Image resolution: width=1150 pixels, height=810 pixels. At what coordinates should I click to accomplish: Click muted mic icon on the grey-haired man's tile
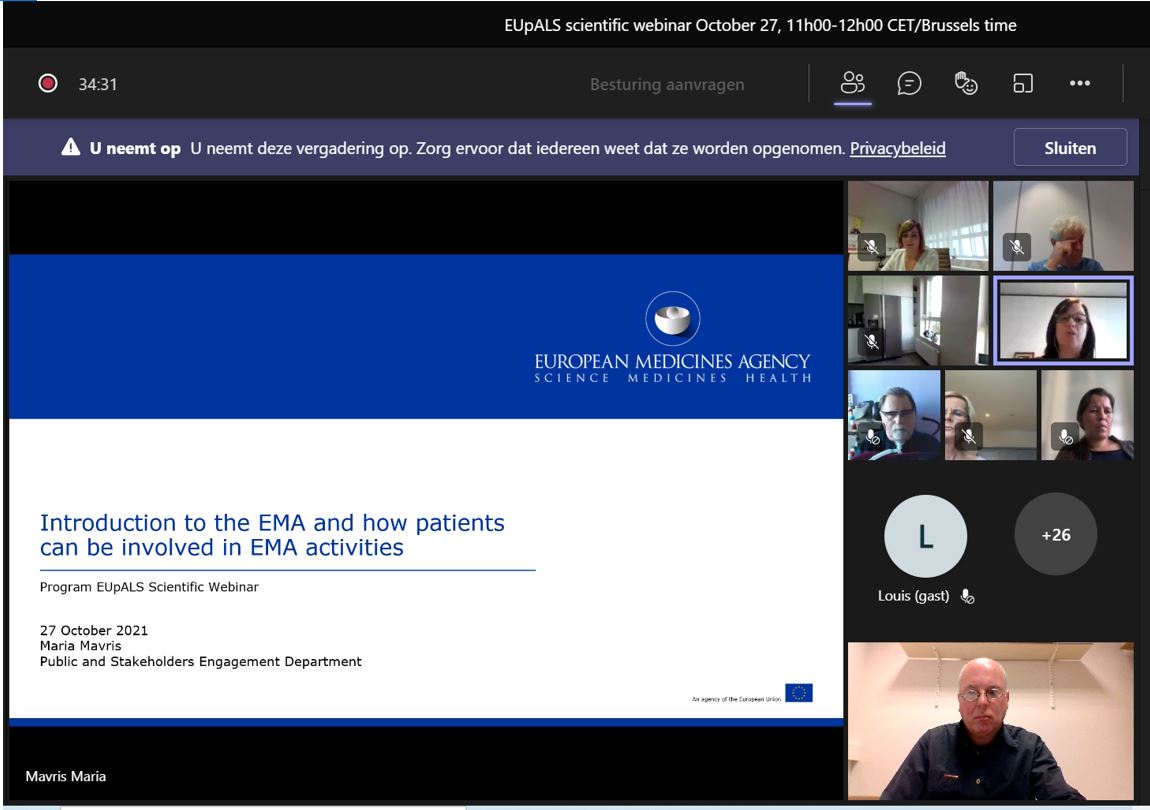pyautogui.click(x=1017, y=247)
